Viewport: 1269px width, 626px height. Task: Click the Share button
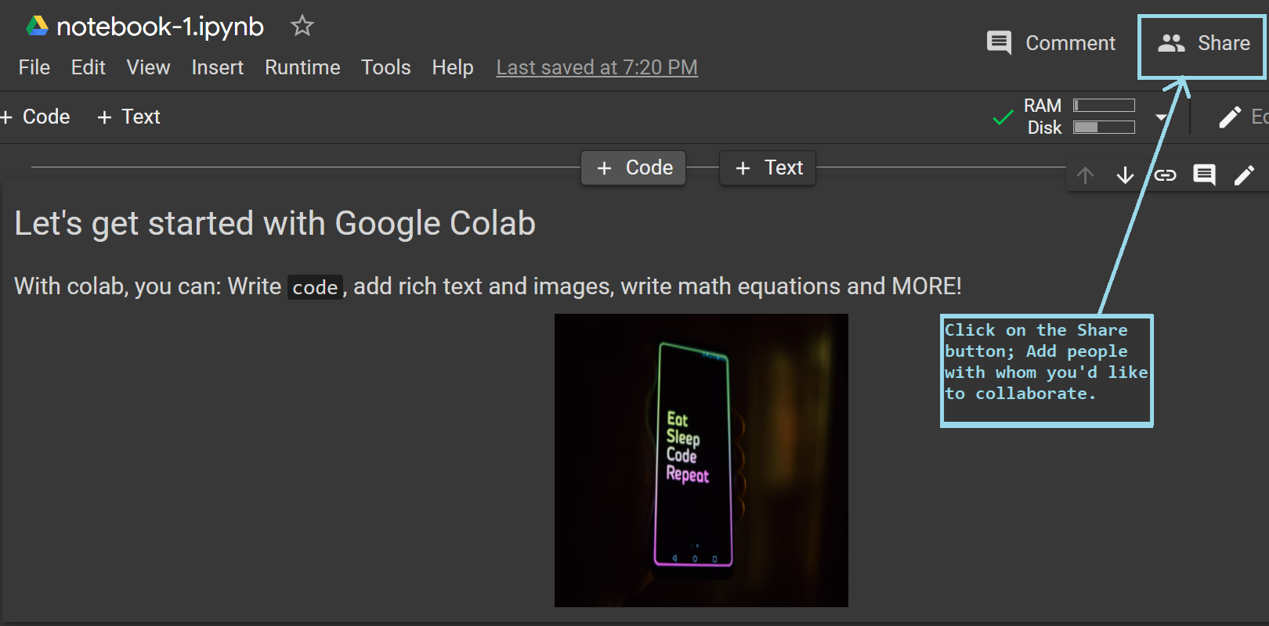coord(1203,44)
